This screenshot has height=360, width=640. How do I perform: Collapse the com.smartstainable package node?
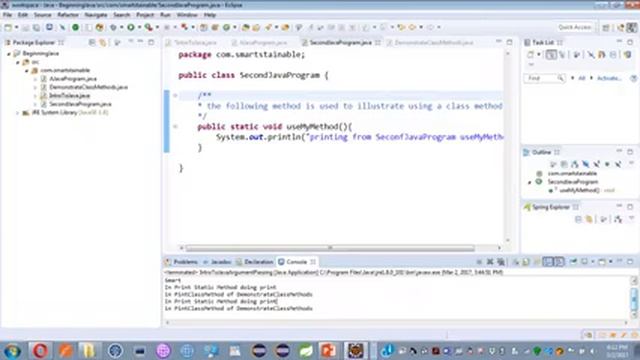pyautogui.click(x=27, y=71)
